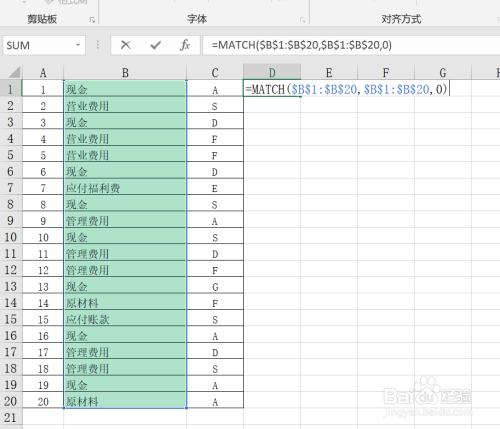Select row 14 header

pos(11,303)
